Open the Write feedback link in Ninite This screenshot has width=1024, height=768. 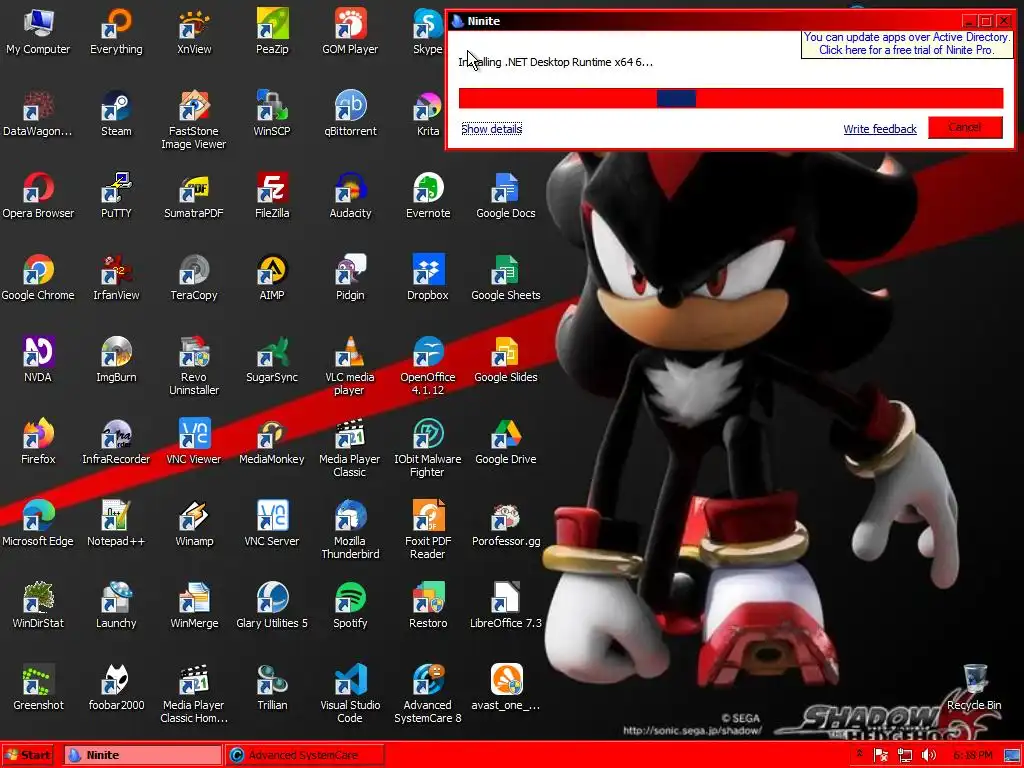pos(880,129)
